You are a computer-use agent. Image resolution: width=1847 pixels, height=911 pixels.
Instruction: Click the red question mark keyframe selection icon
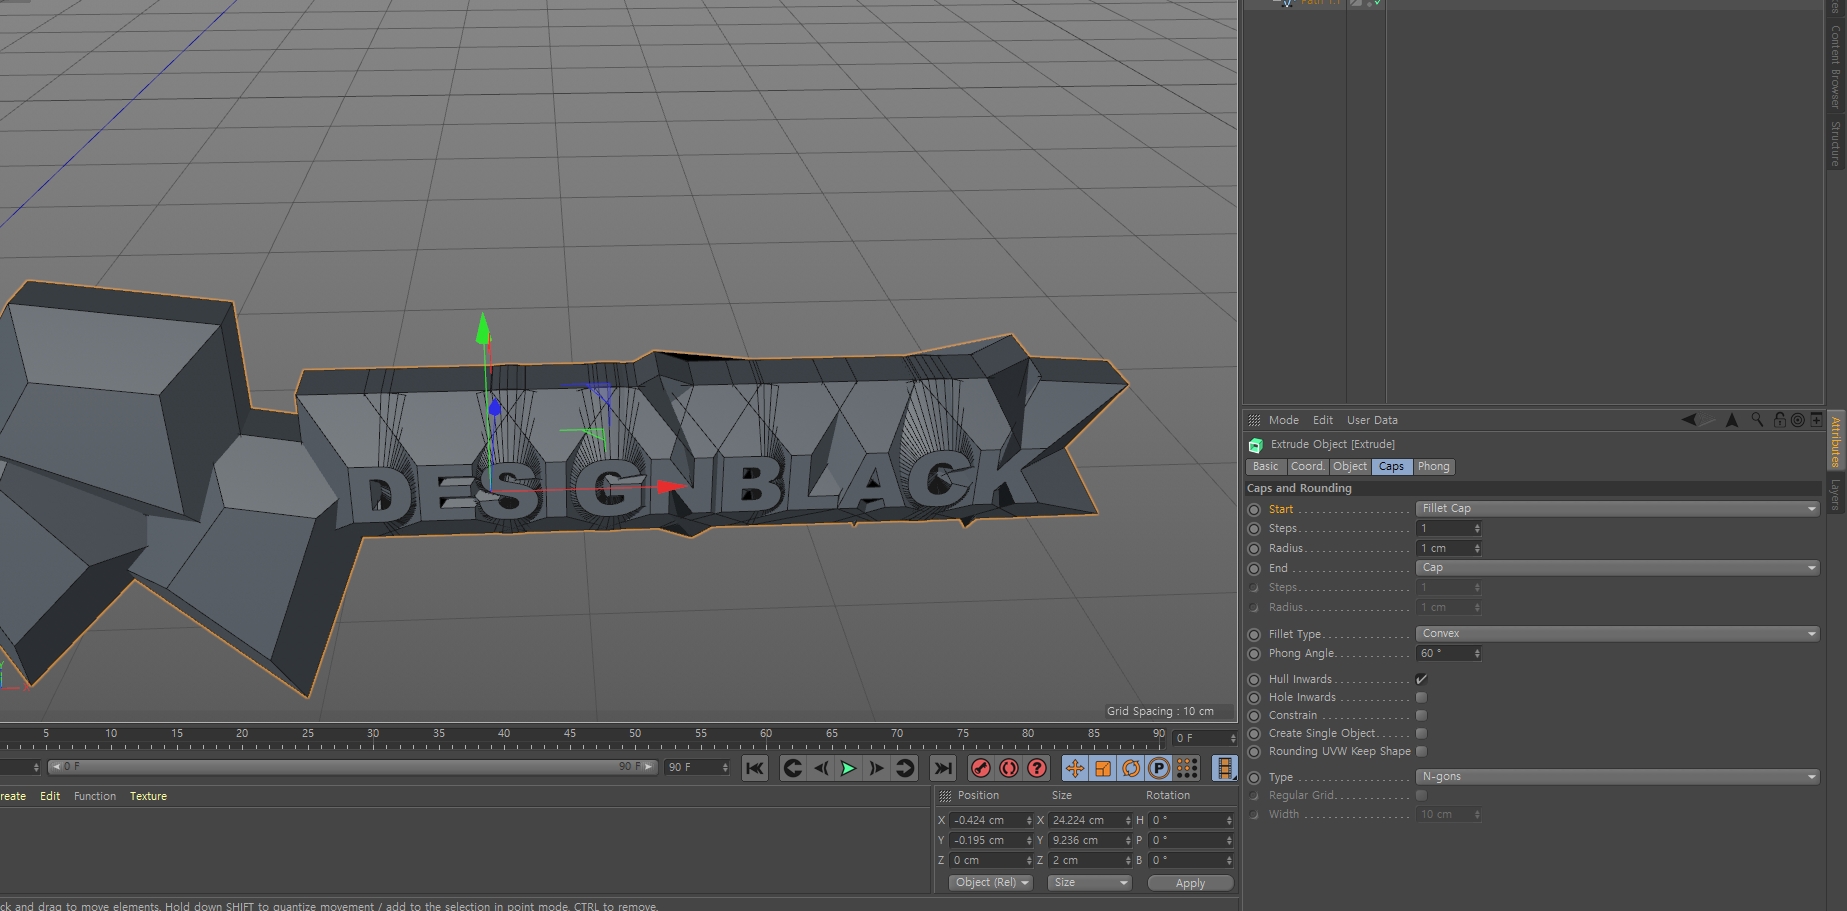pos(1037,768)
